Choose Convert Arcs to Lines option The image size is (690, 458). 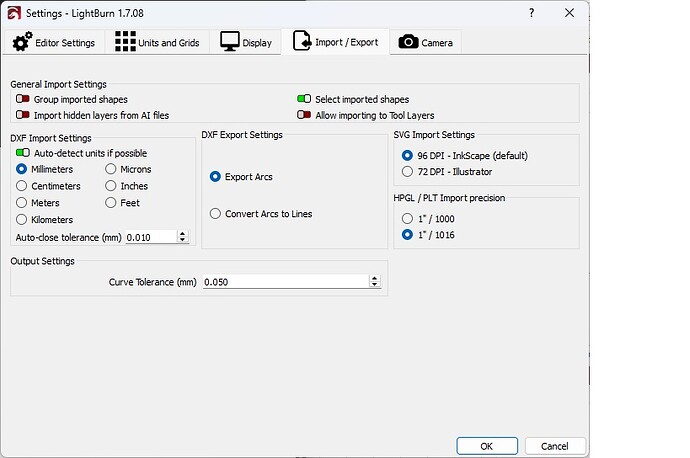(x=215, y=214)
